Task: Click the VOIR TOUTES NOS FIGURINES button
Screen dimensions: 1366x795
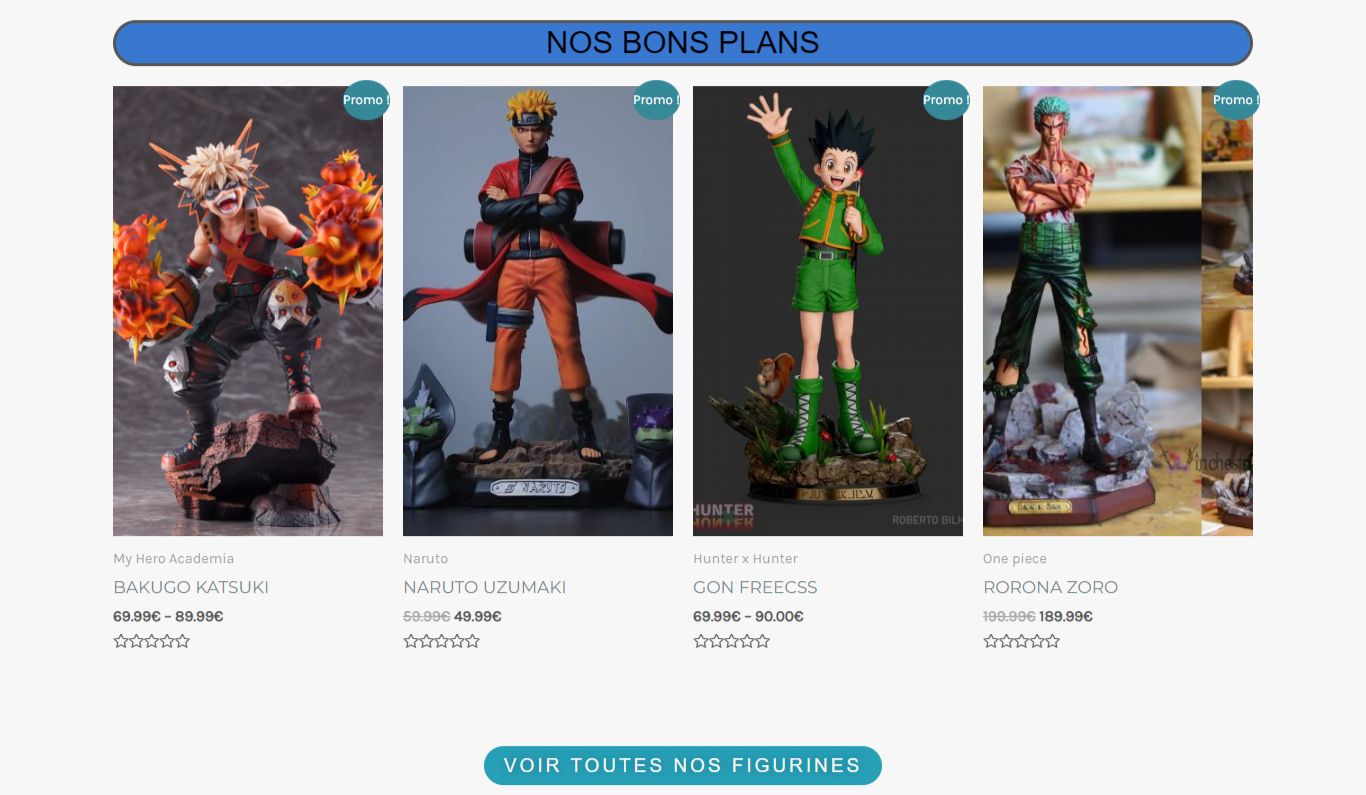Action: (683, 765)
